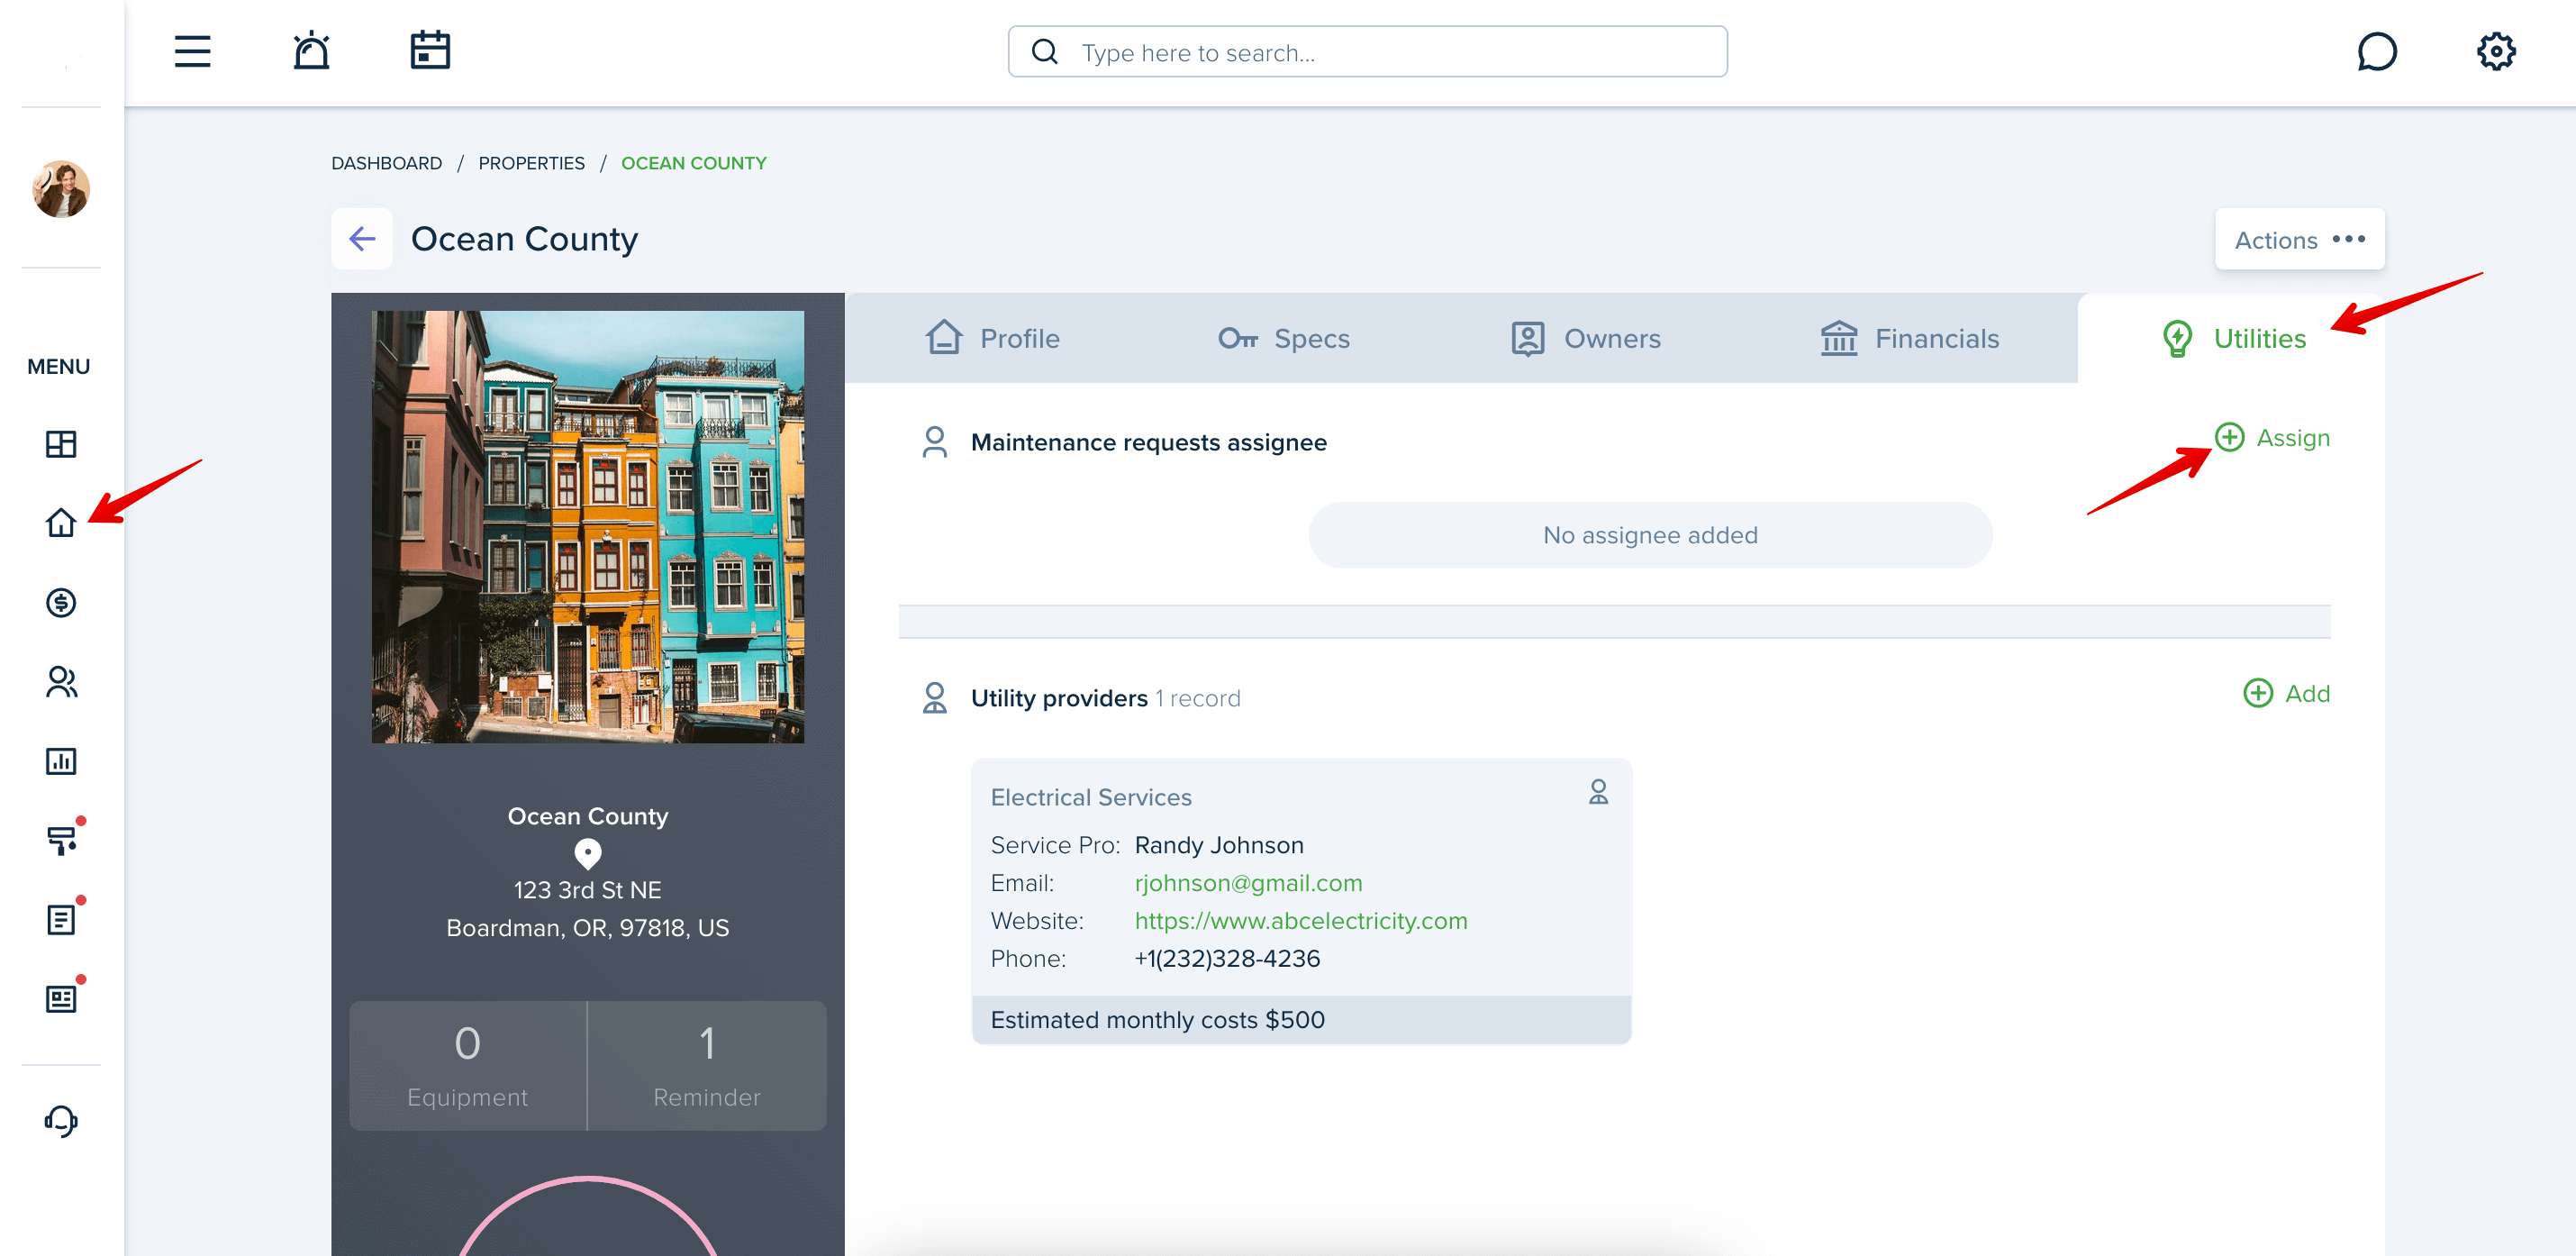Switch to the Specs tab
The width and height of the screenshot is (2576, 1256).
tap(1283, 339)
